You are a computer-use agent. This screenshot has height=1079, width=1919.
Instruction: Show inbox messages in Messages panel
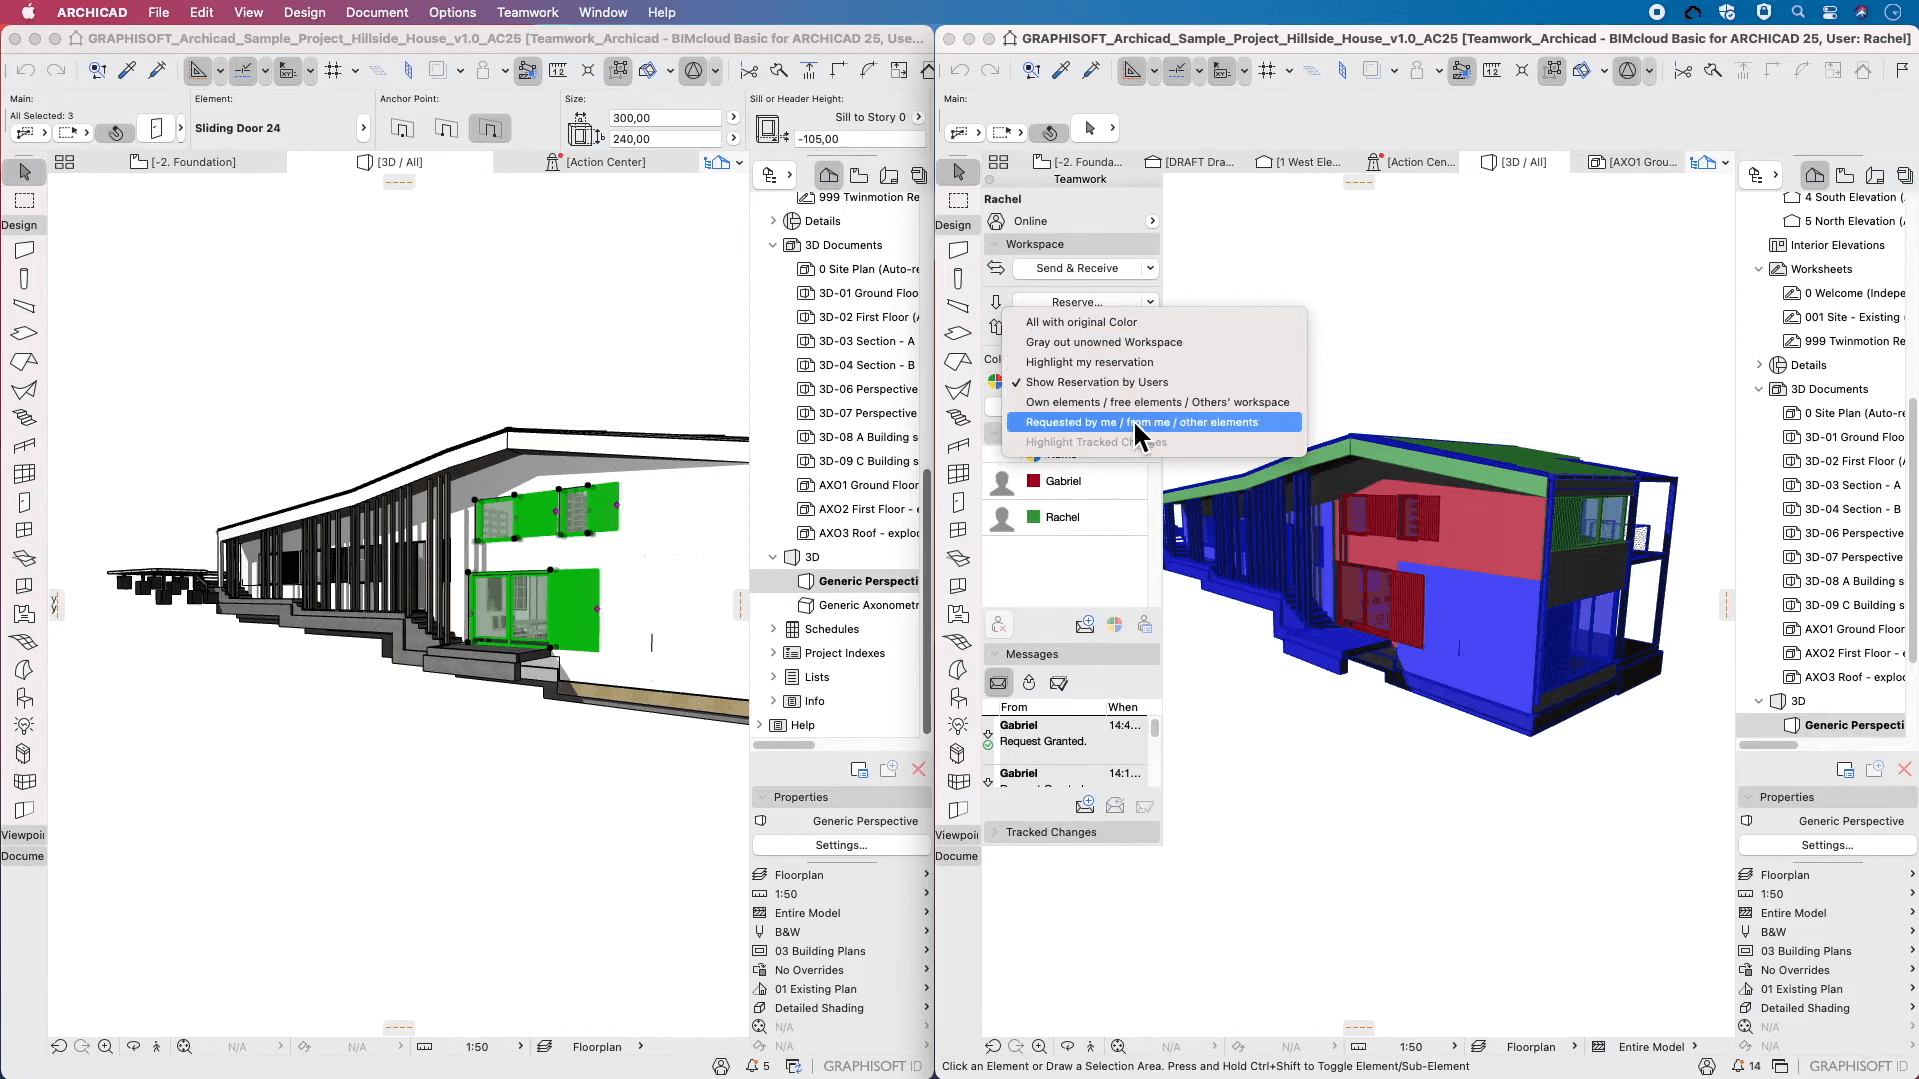point(998,683)
